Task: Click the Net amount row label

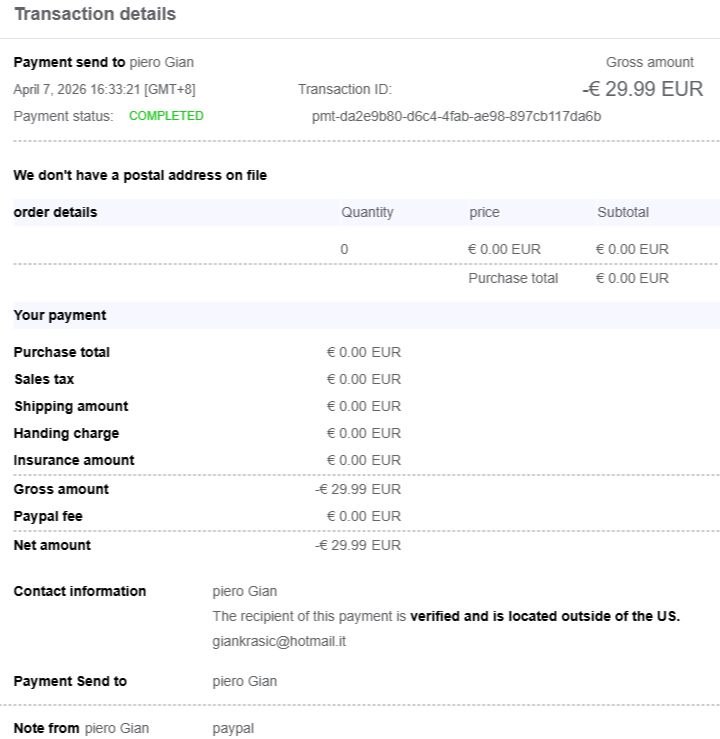Action: coord(52,545)
